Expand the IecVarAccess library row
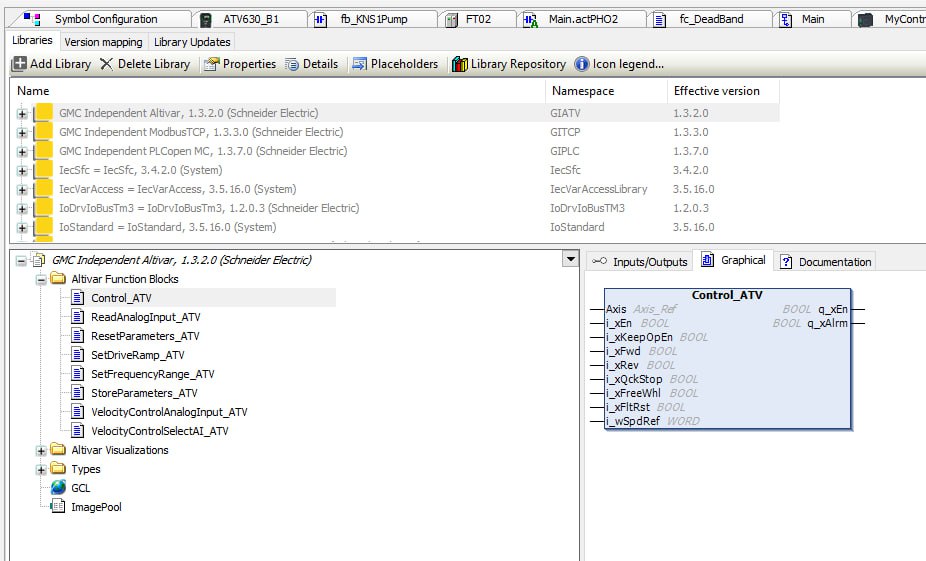Screen dimensions: 926x561 [x=22, y=190]
